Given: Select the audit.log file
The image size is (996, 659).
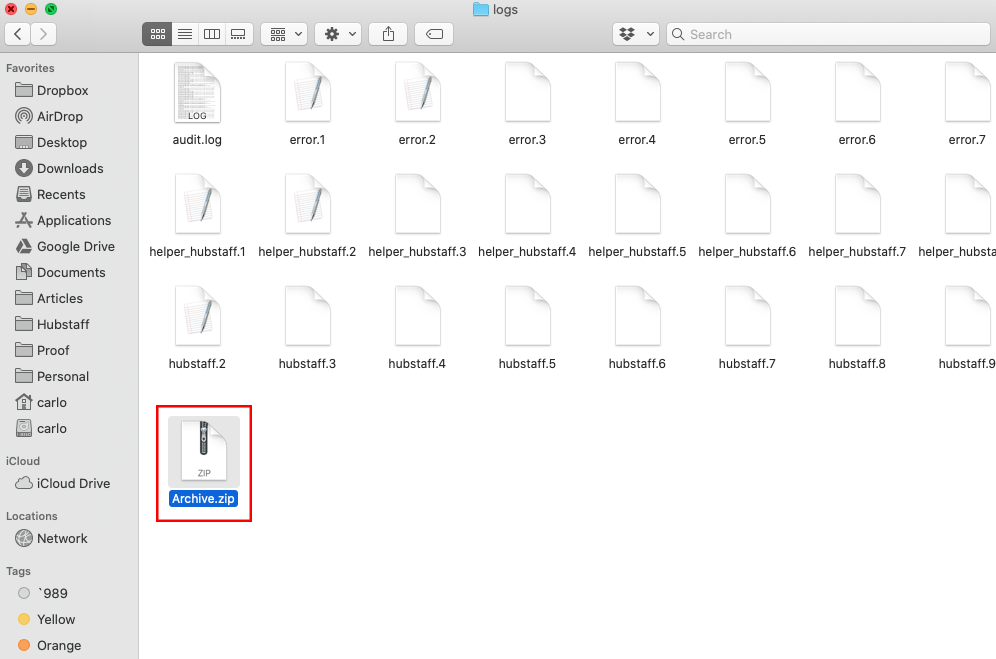Looking at the screenshot, I should pos(198,105).
